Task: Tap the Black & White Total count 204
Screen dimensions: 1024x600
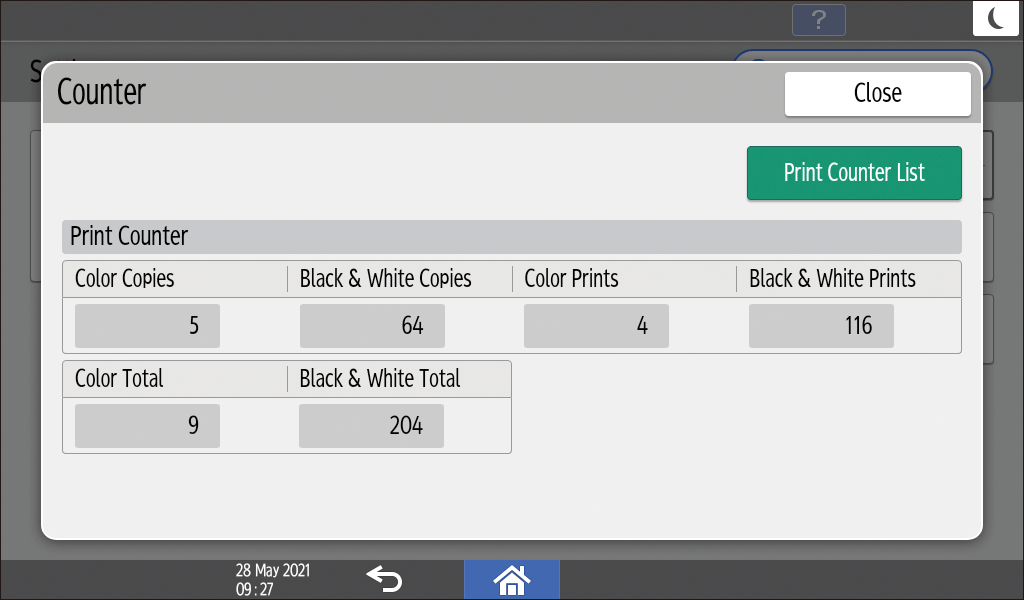Action: pyautogui.click(x=371, y=426)
